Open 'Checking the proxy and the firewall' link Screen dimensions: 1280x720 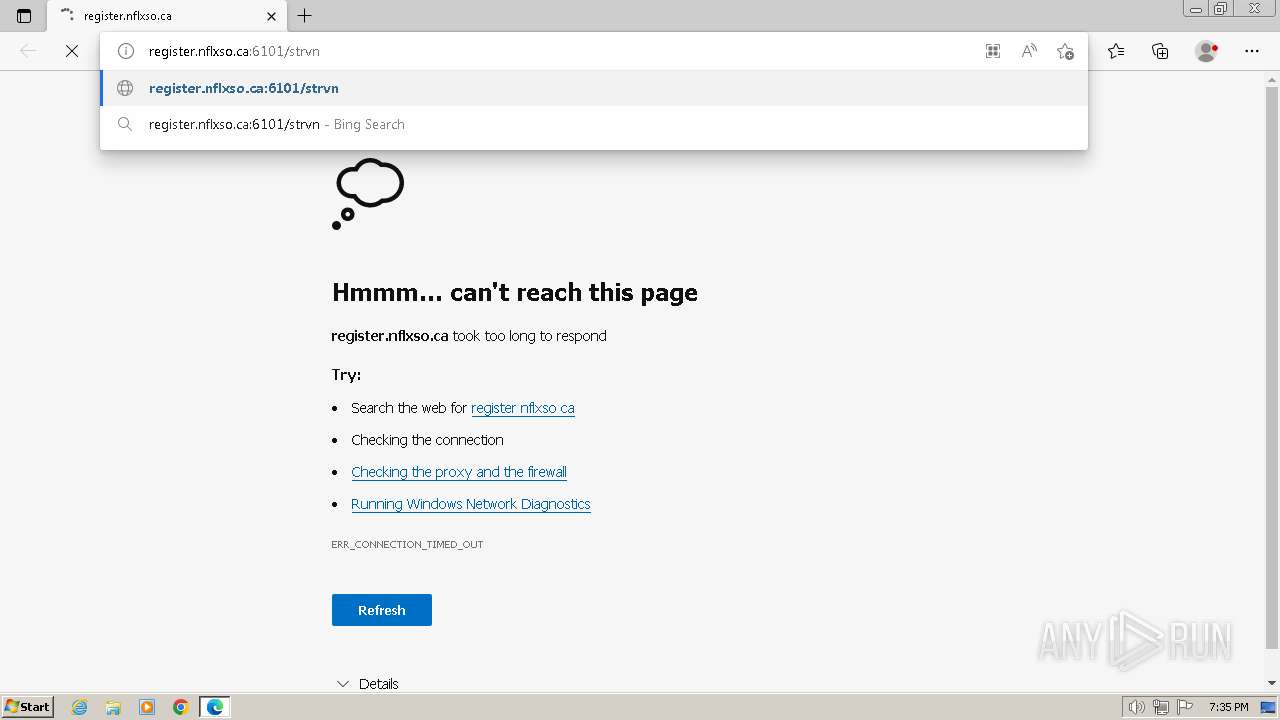click(x=459, y=472)
